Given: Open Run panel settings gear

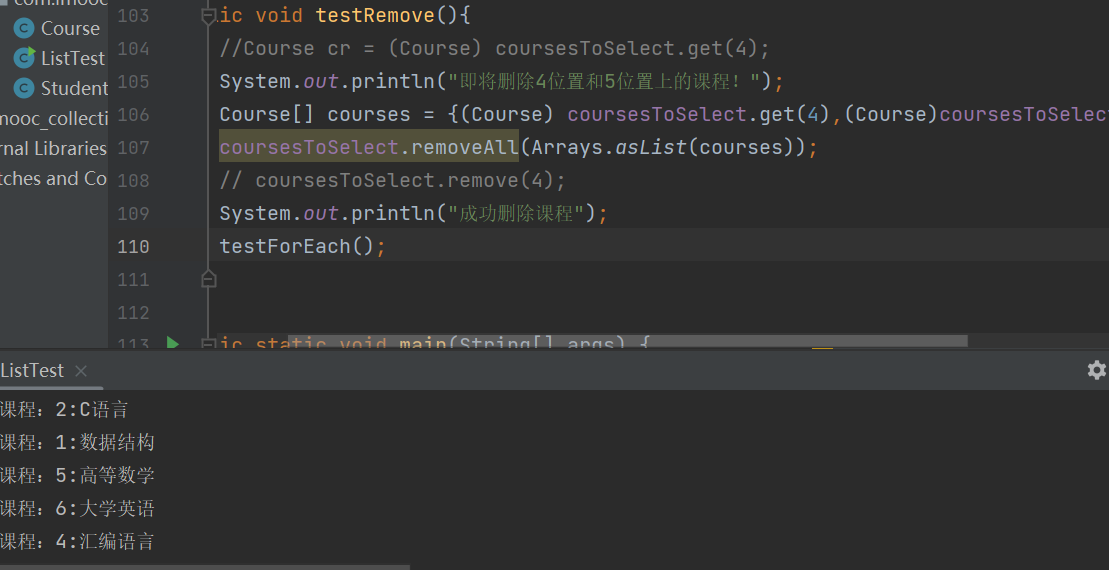Looking at the screenshot, I should point(1096,370).
